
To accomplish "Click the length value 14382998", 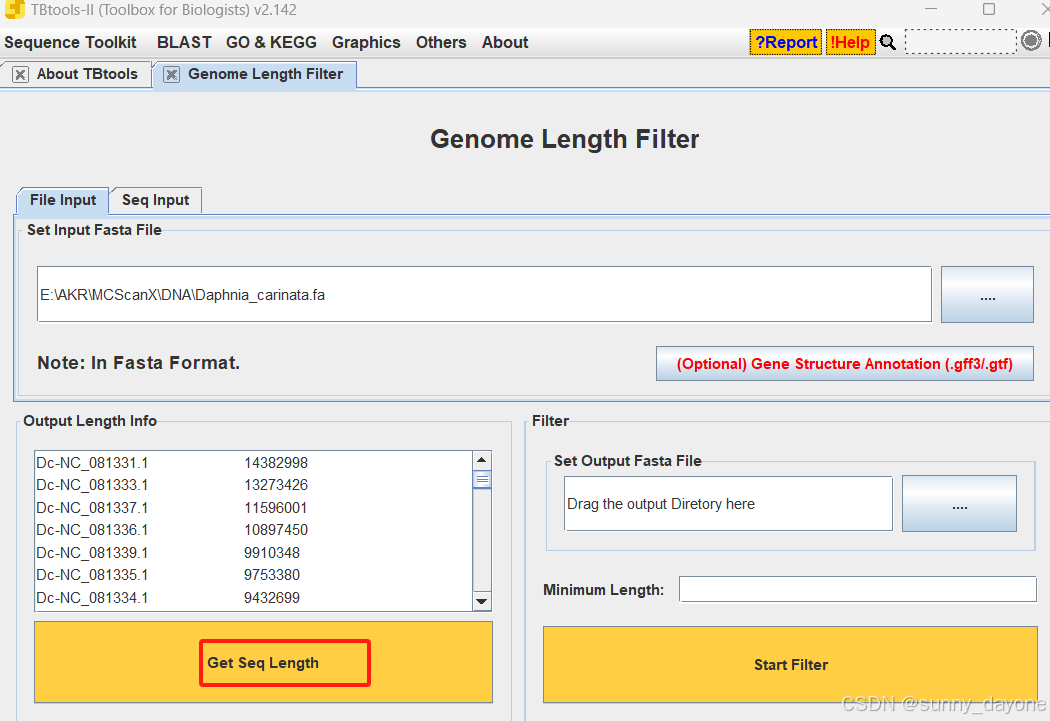I will coord(276,463).
